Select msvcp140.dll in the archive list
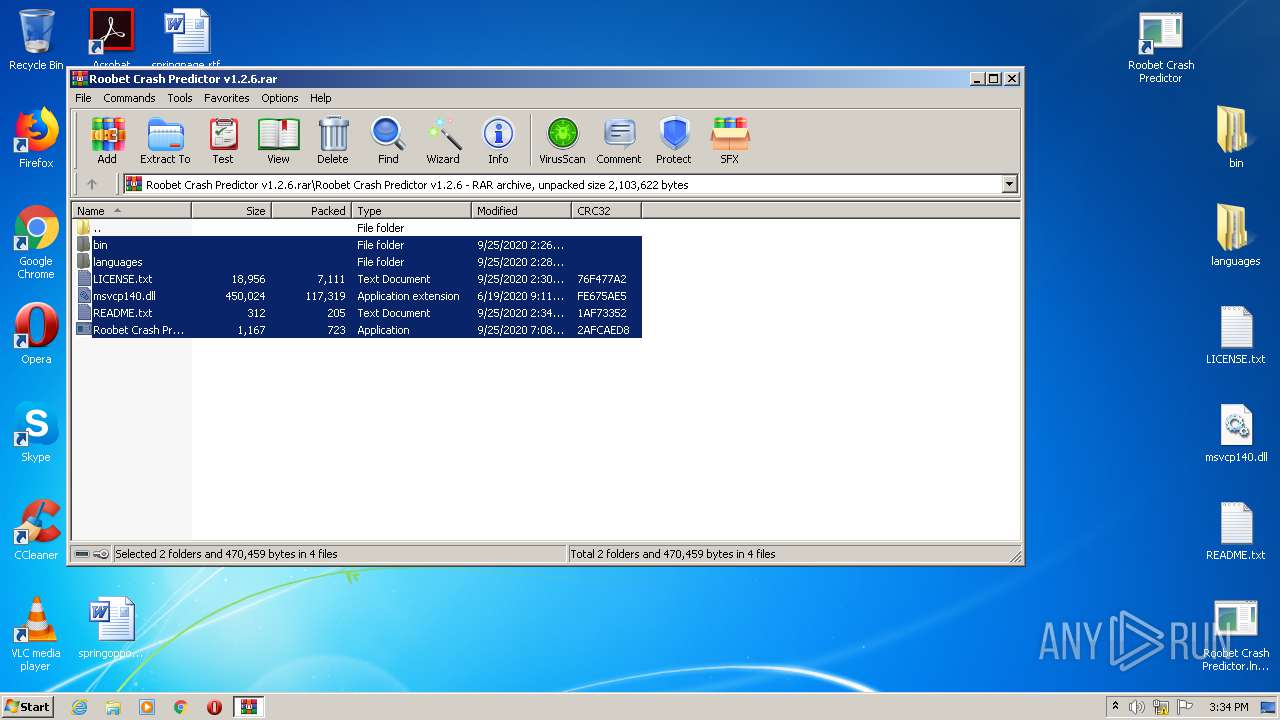The width and height of the screenshot is (1280, 720). point(357,296)
